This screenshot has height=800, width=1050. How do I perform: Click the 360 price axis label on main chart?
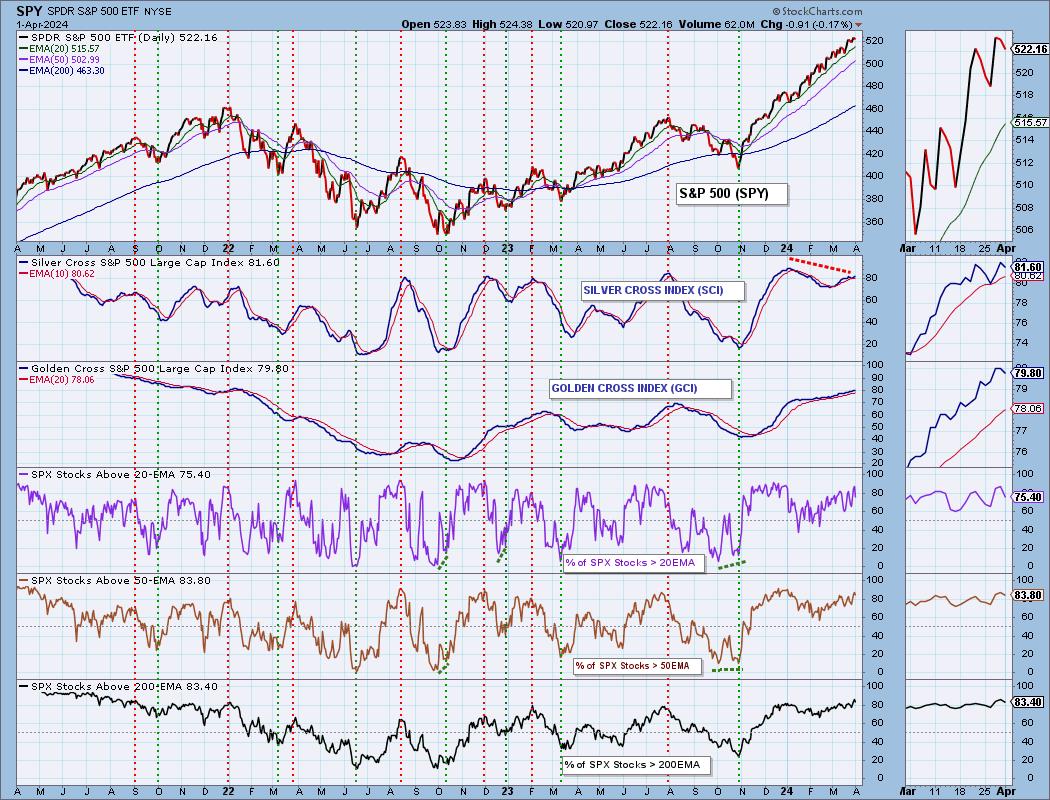(x=875, y=222)
